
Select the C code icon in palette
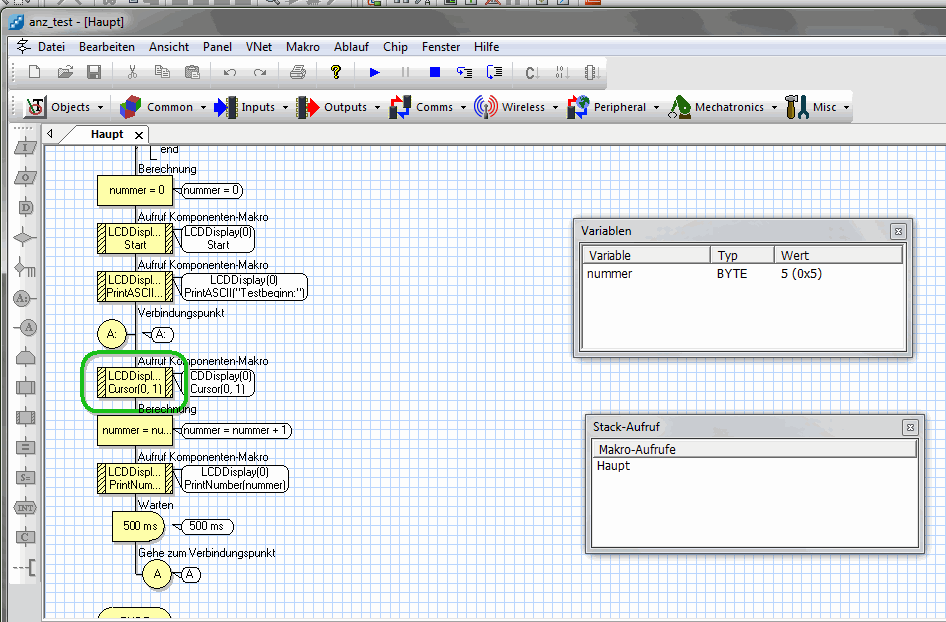[25, 537]
